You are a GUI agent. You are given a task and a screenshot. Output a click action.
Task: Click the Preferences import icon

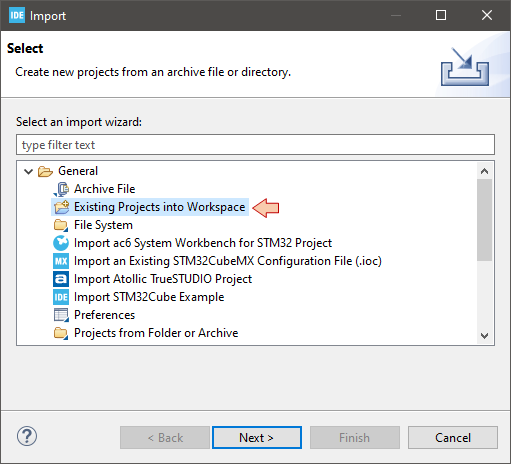61,315
